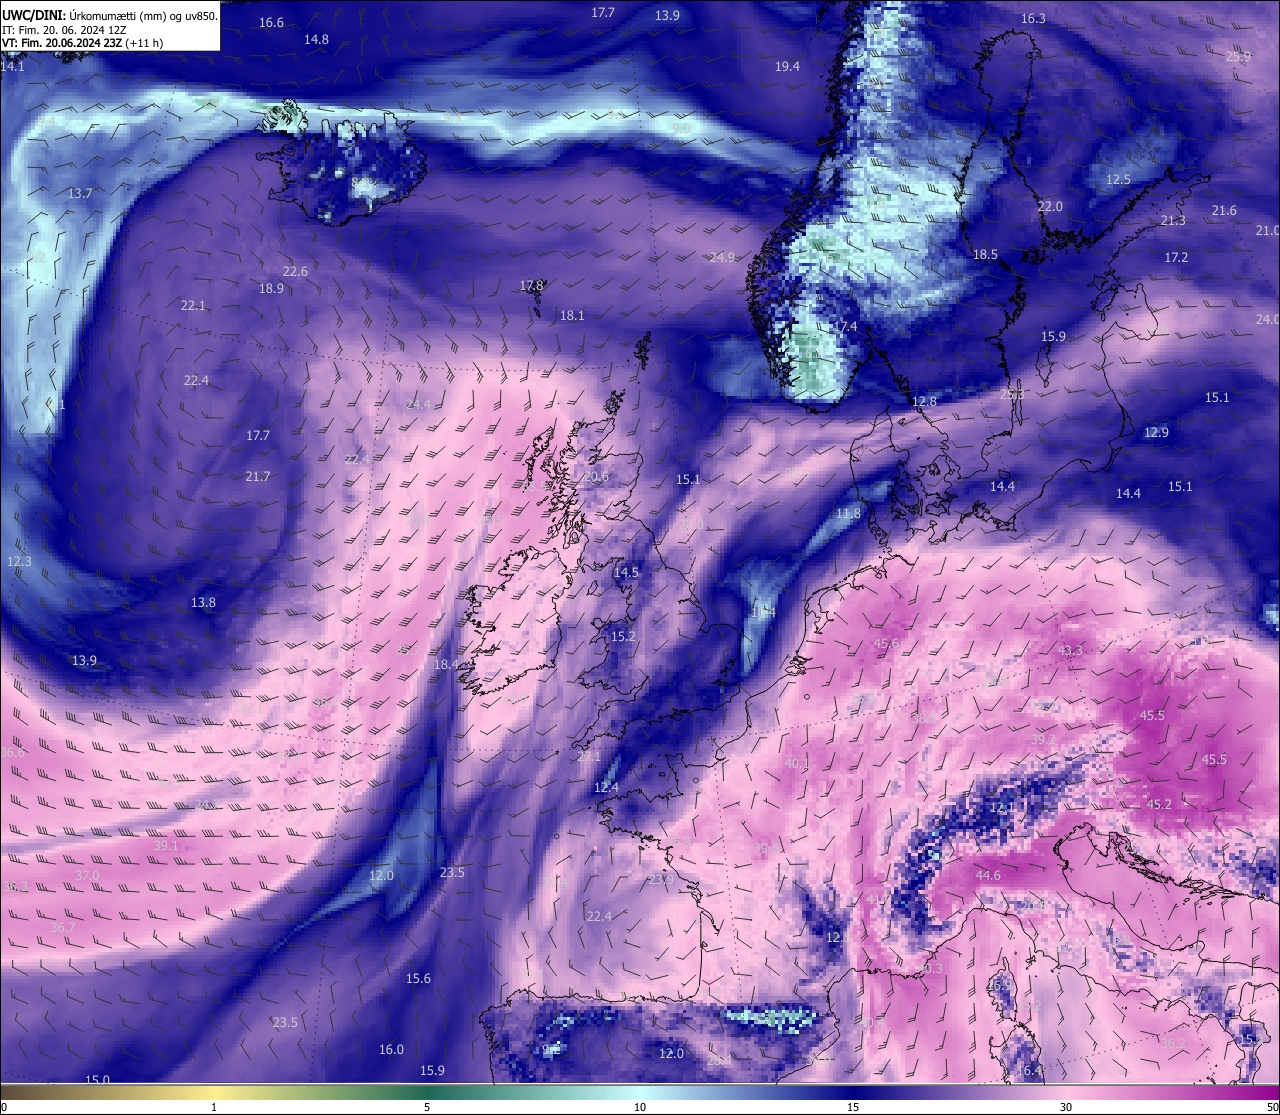Click the 45.6 value label
This screenshot has width=1280, height=1115.
click(886, 643)
